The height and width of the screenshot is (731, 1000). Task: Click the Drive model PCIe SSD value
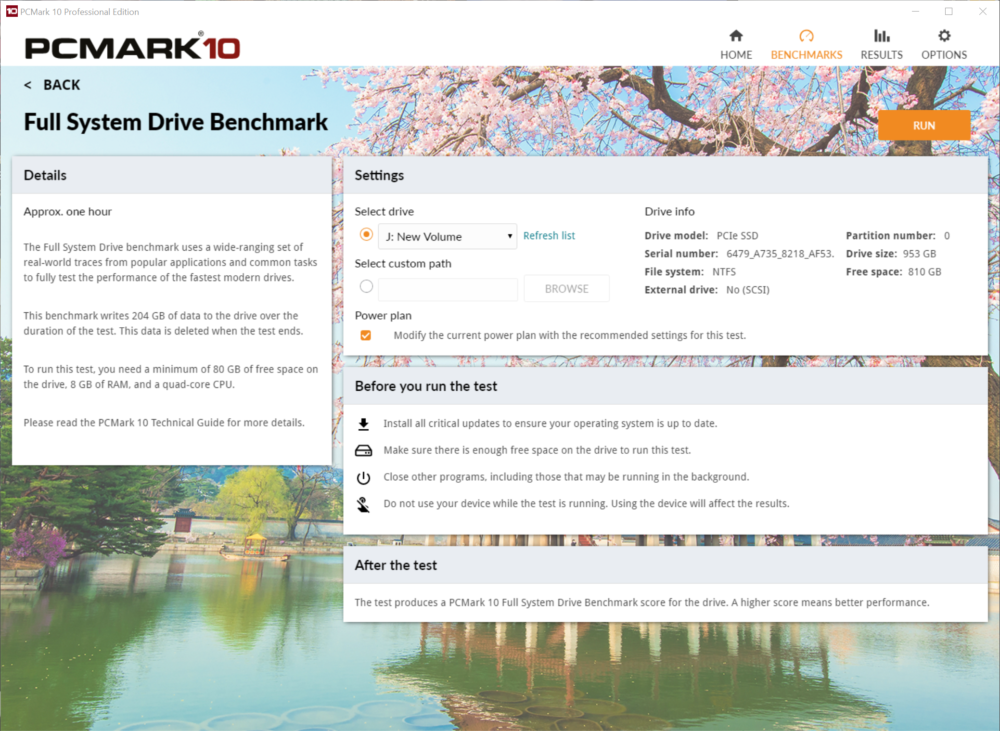pyautogui.click(x=737, y=235)
